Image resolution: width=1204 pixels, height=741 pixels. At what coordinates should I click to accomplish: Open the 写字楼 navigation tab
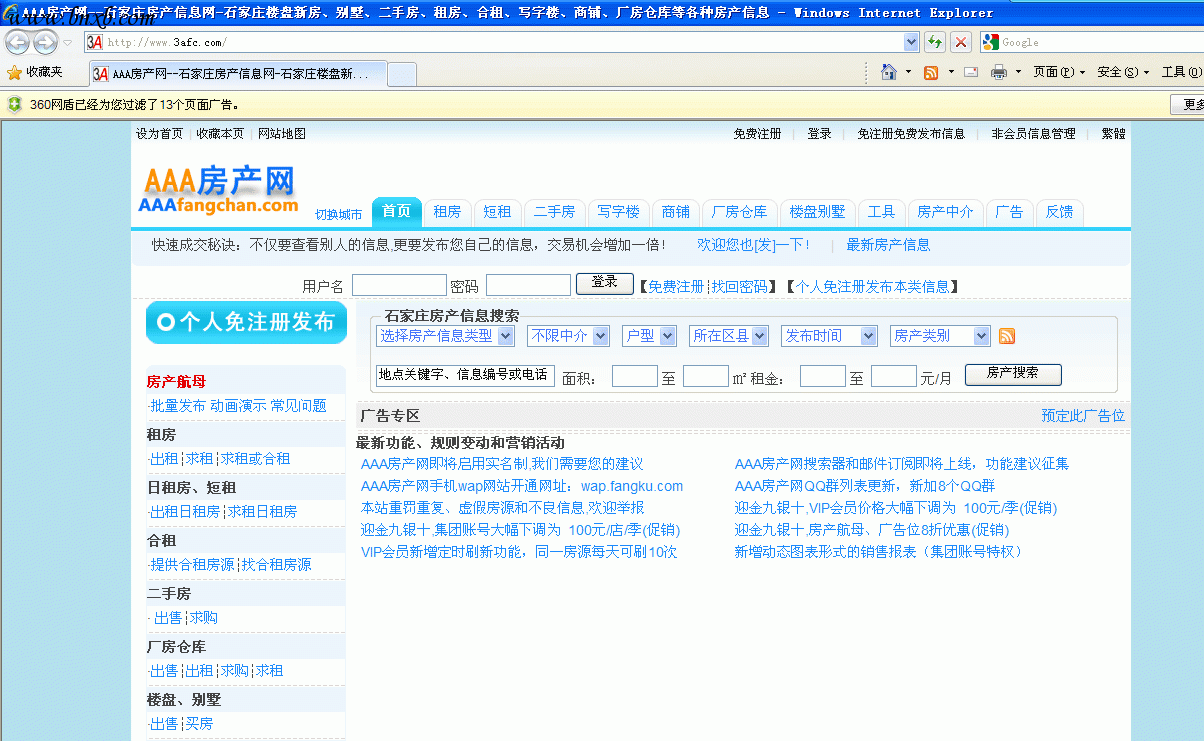618,212
